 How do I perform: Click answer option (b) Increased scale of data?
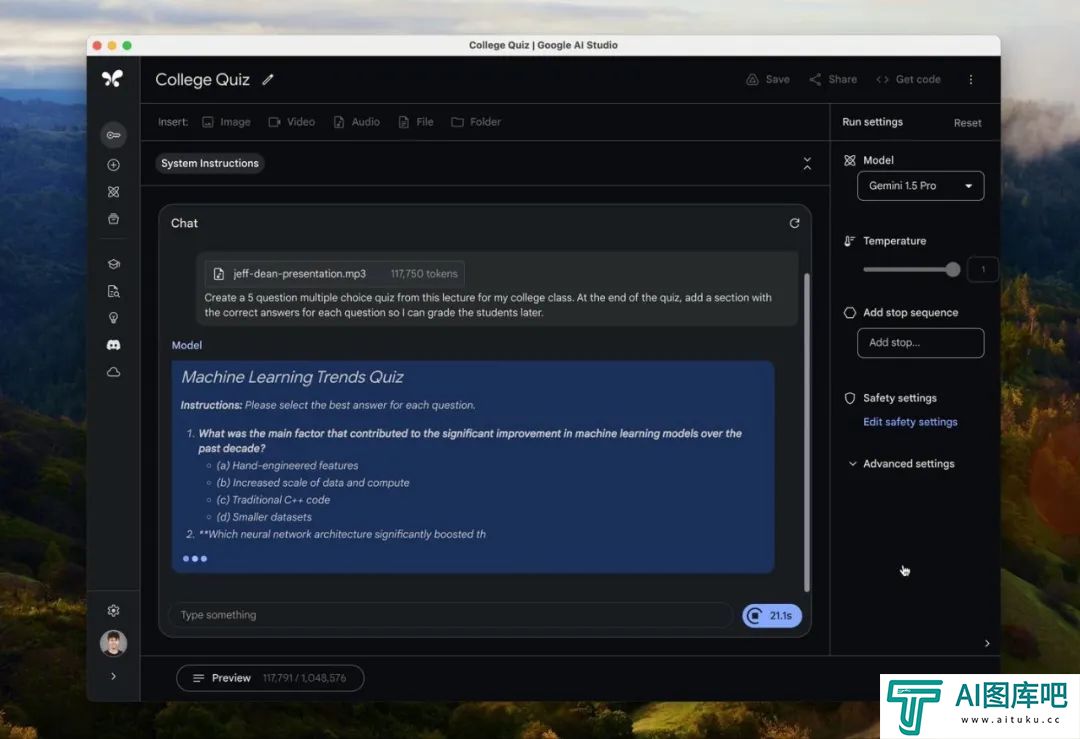point(313,483)
